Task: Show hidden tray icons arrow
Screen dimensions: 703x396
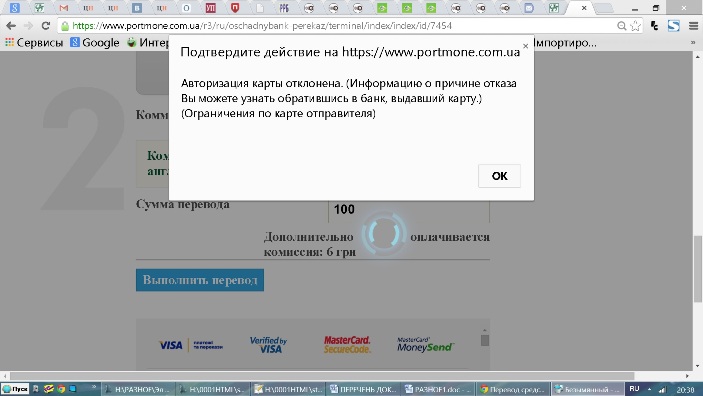Action: pos(650,389)
